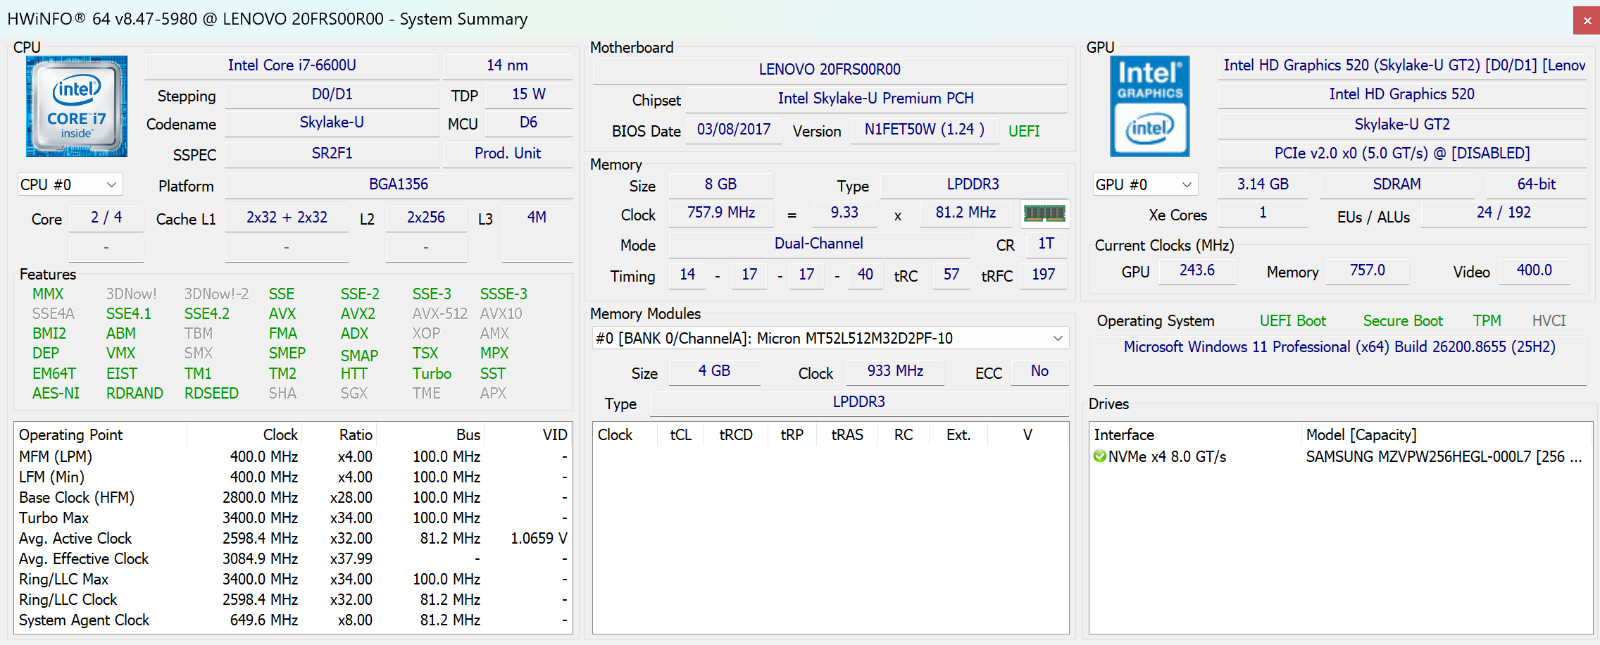Click the Ratio column header

(x=338, y=435)
